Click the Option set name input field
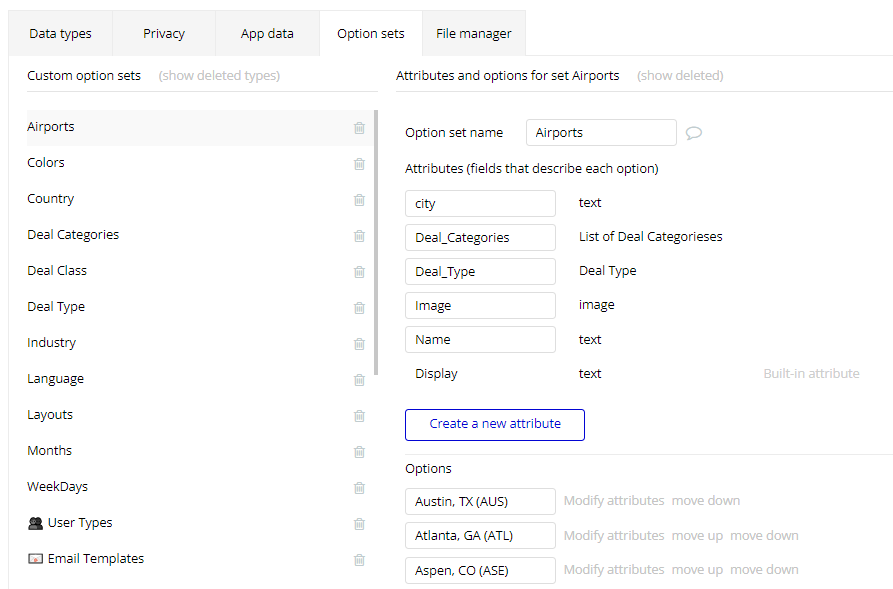This screenshot has width=893, height=589. click(601, 133)
